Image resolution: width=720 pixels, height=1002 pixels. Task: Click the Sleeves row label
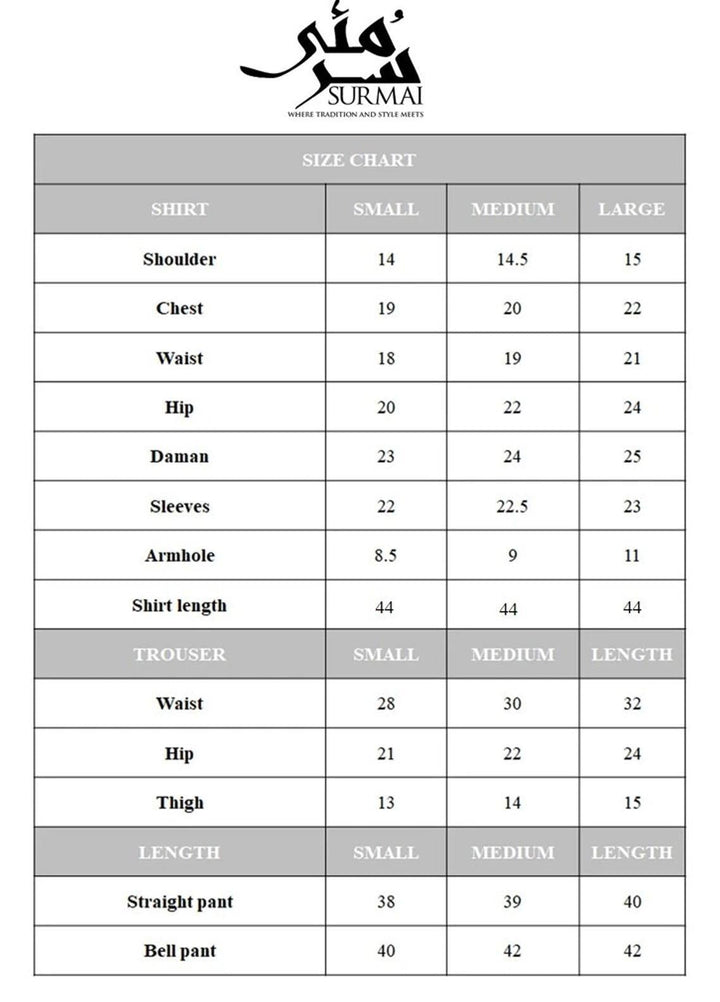click(x=180, y=506)
